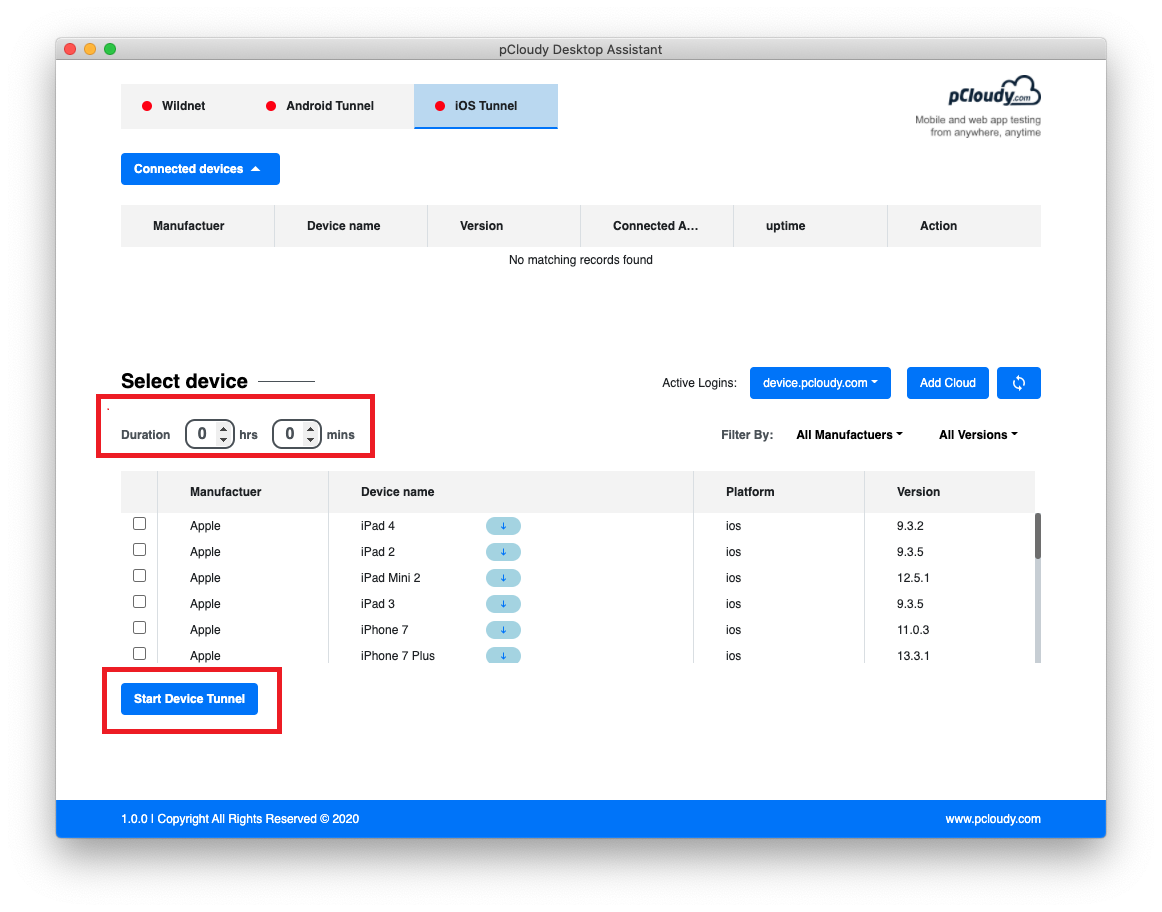Click the download arrow icon for iPad Mini 2
This screenshot has height=912, width=1162.
pos(503,578)
